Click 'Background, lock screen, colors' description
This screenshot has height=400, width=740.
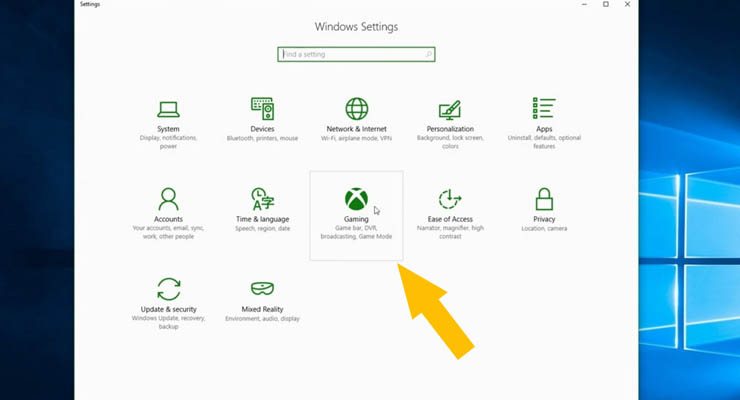click(450, 142)
